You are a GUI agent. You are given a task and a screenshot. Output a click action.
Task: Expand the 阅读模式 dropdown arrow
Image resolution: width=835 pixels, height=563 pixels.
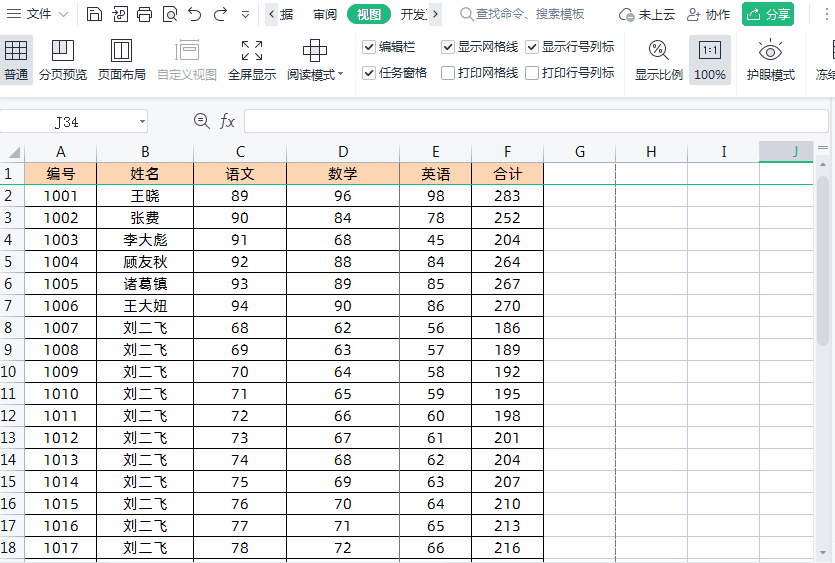(341, 74)
